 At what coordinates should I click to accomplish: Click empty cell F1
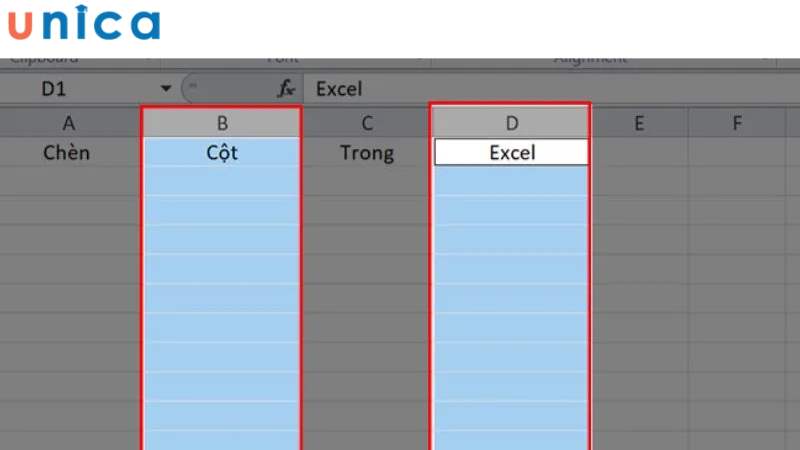tap(737, 153)
